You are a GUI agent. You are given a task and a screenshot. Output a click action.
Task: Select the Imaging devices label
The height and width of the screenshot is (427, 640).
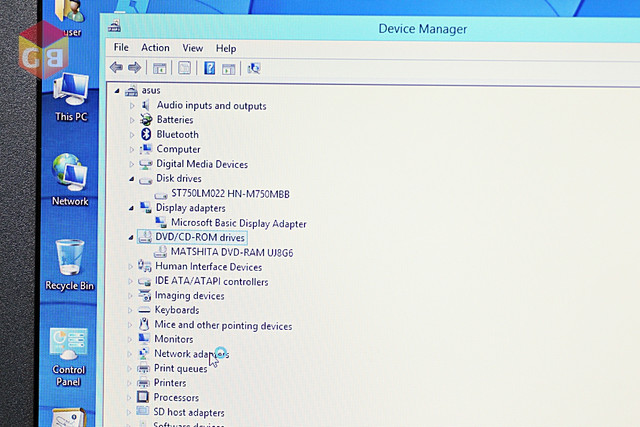click(189, 296)
